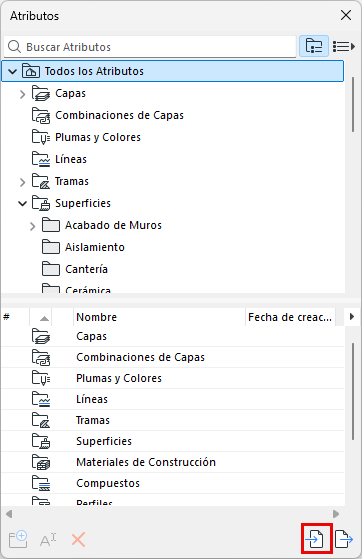362x559 pixels.
Task: Click the Líneas list icon
Action: (x=41, y=399)
